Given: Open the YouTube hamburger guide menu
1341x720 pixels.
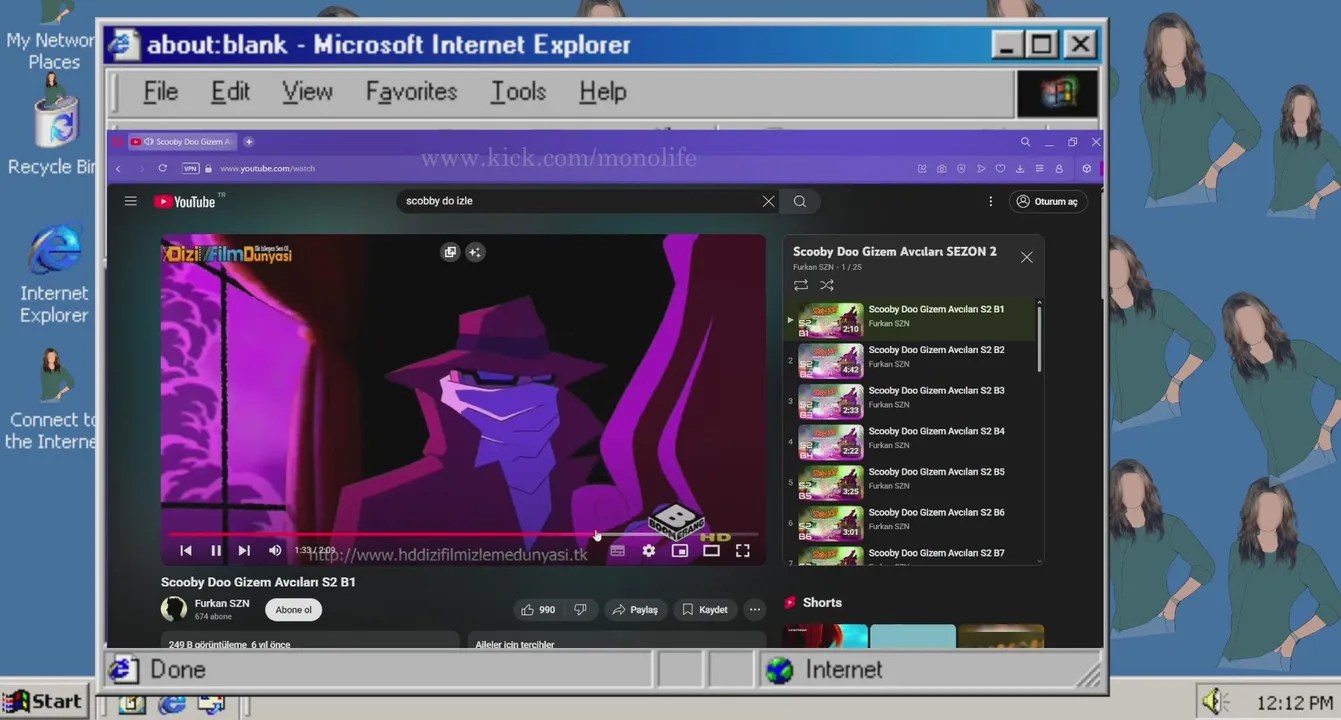Looking at the screenshot, I should pos(130,201).
